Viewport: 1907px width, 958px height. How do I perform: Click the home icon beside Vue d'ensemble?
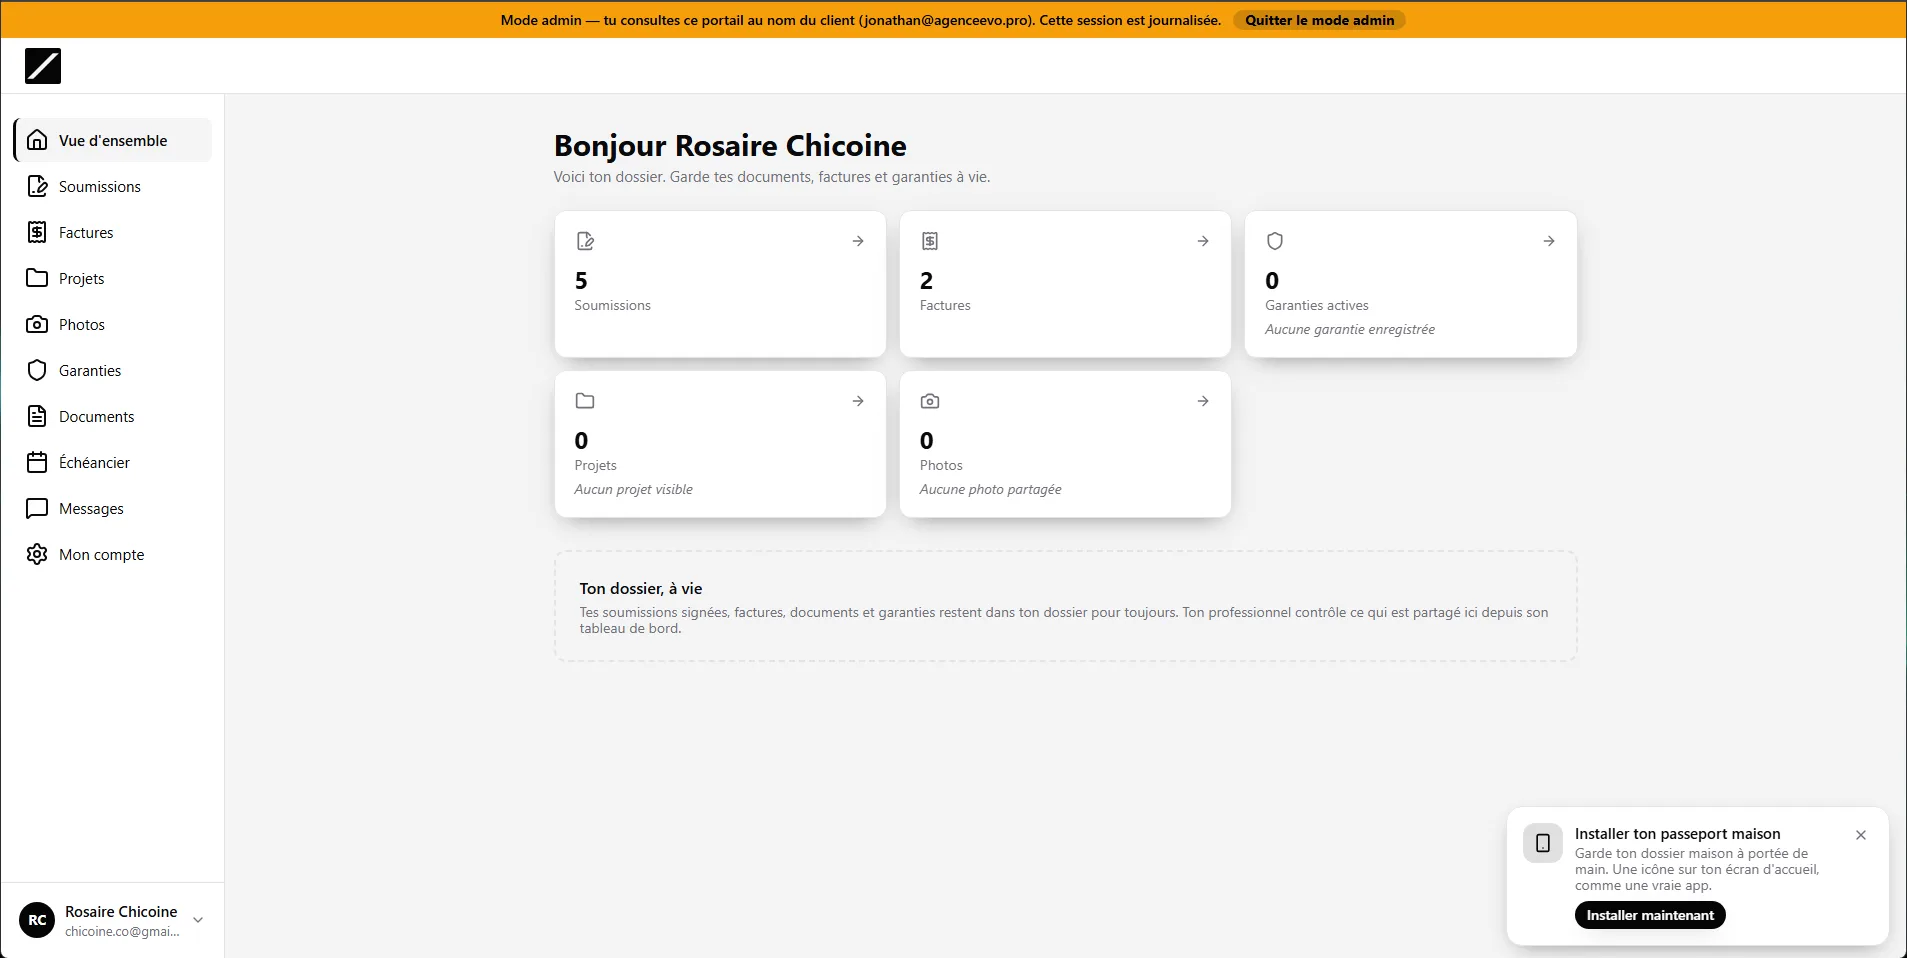[x=37, y=140]
